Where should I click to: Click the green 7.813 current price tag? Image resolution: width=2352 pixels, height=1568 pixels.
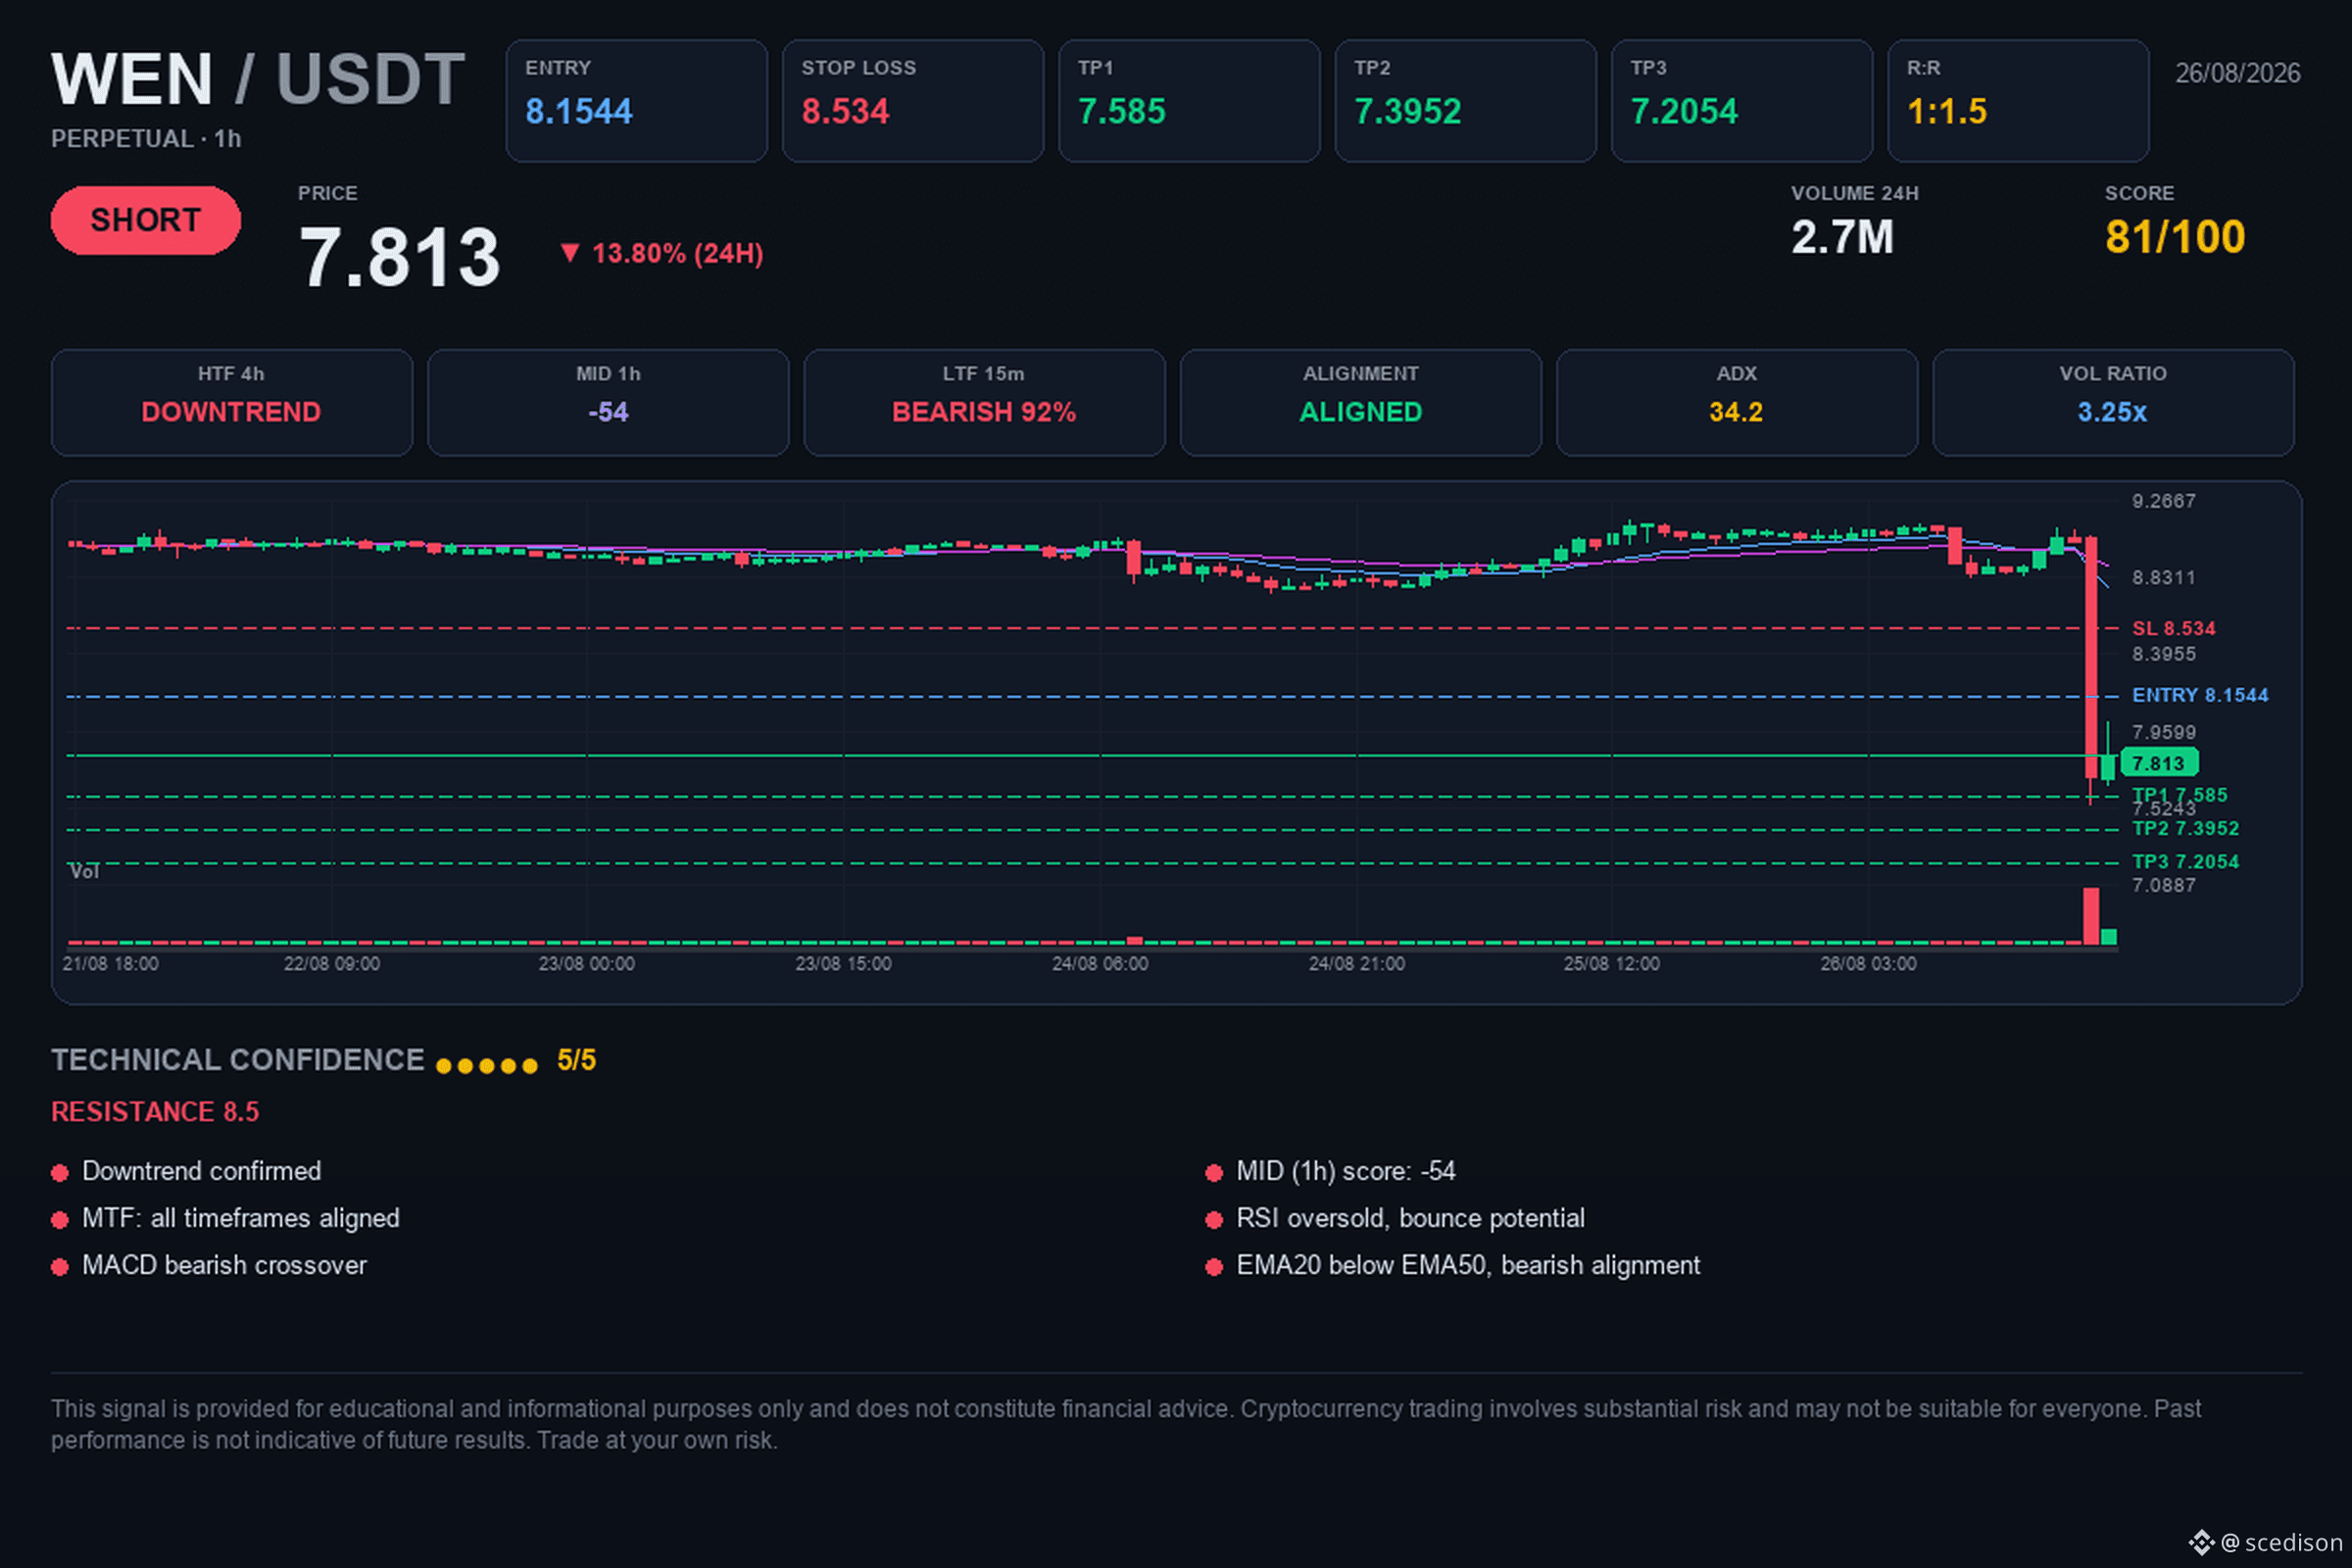(2158, 763)
